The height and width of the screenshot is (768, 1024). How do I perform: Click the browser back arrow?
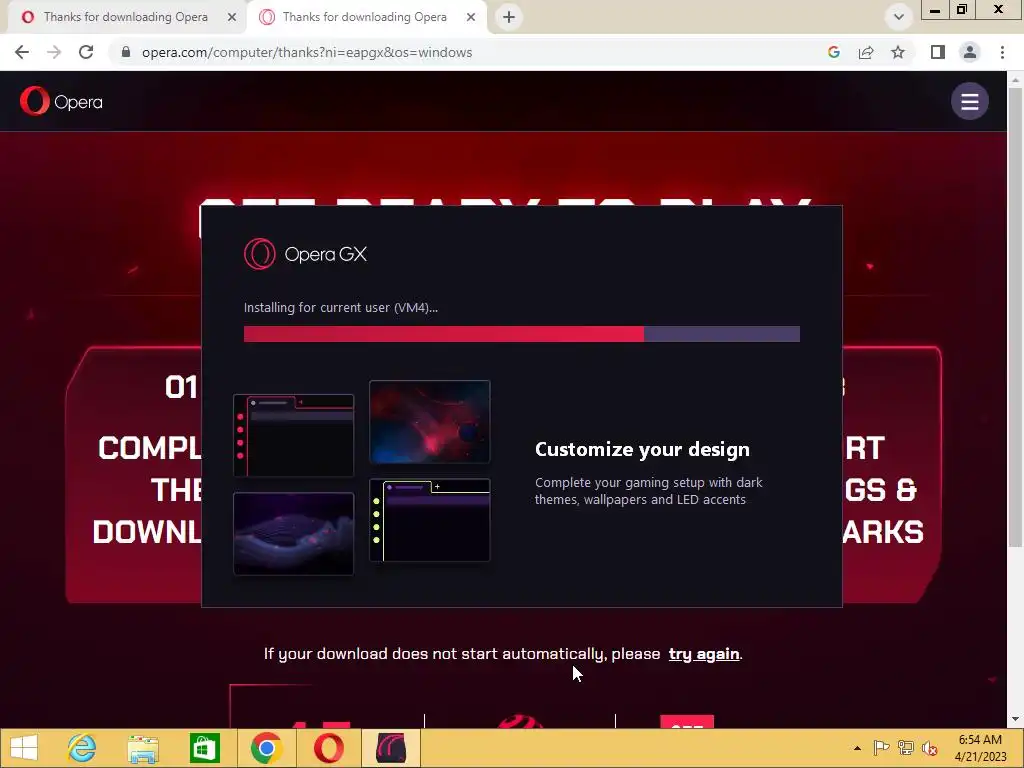22,52
